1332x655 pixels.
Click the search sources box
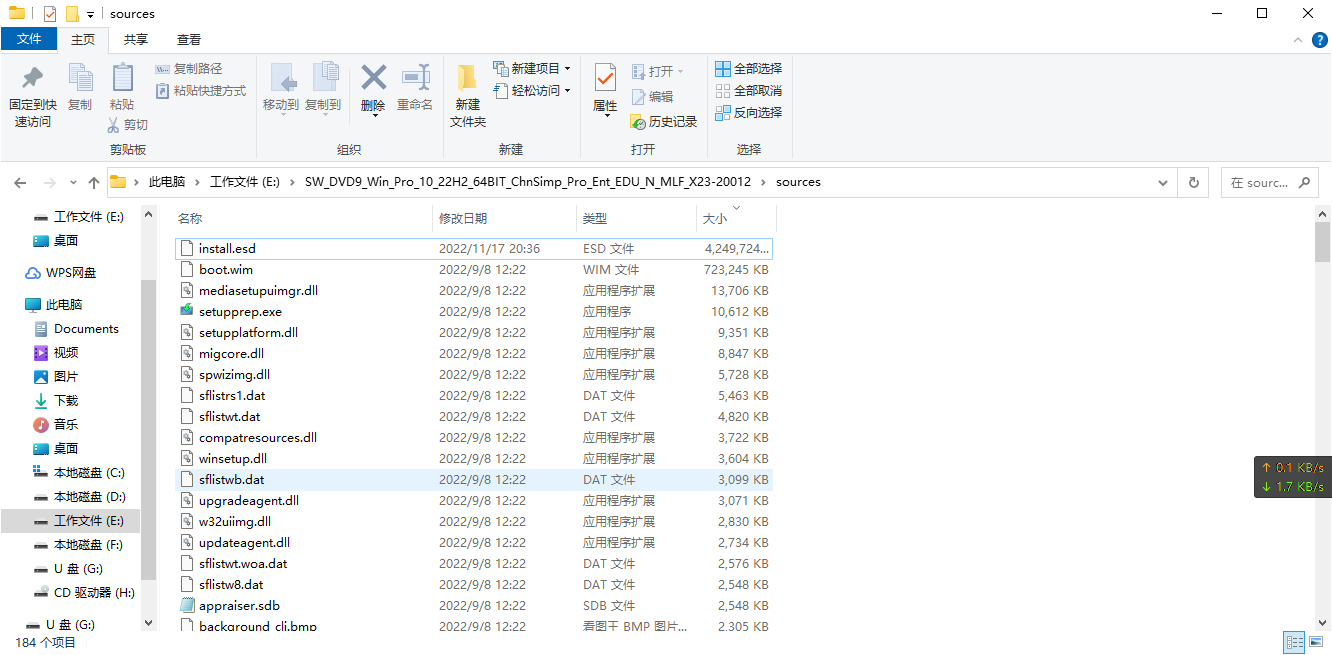click(1269, 183)
